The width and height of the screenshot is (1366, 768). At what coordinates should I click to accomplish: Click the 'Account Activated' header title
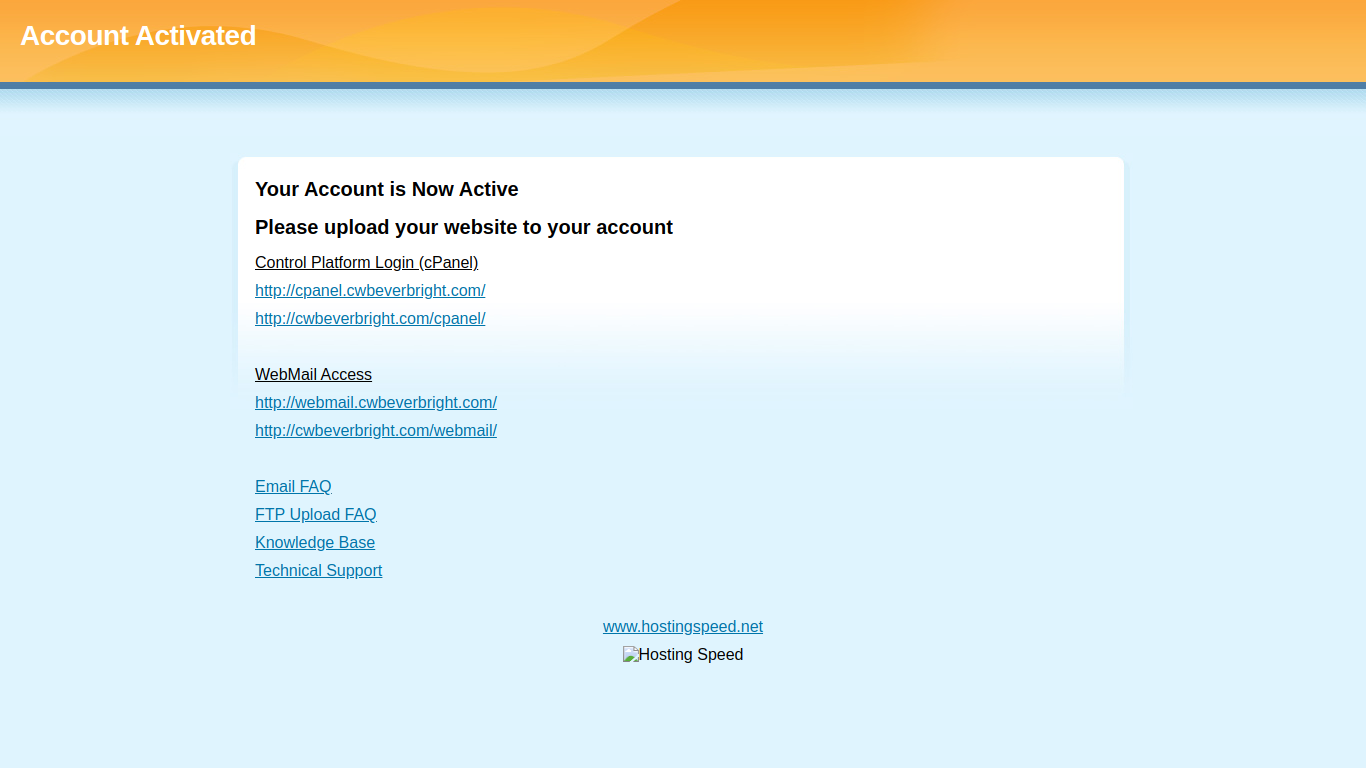pyautogui.click(x=138, y=36)
